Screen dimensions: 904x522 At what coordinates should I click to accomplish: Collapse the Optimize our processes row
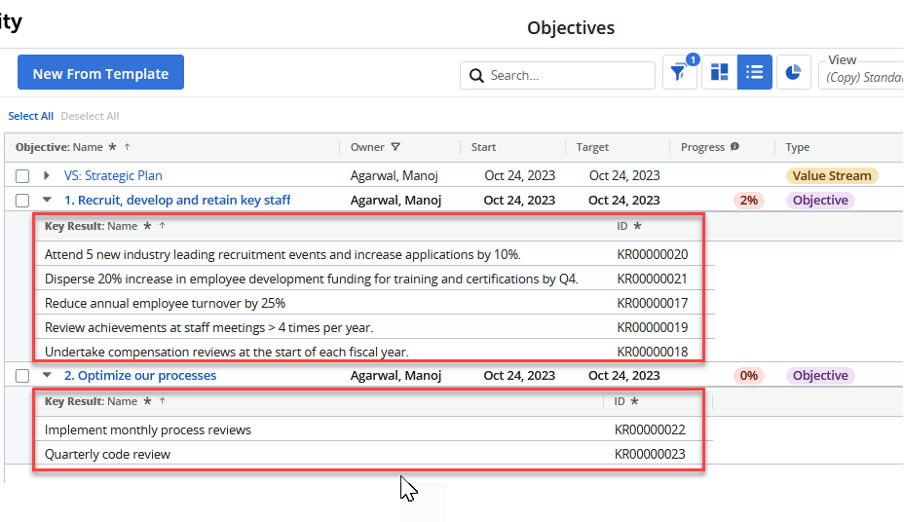pos(47,375)
